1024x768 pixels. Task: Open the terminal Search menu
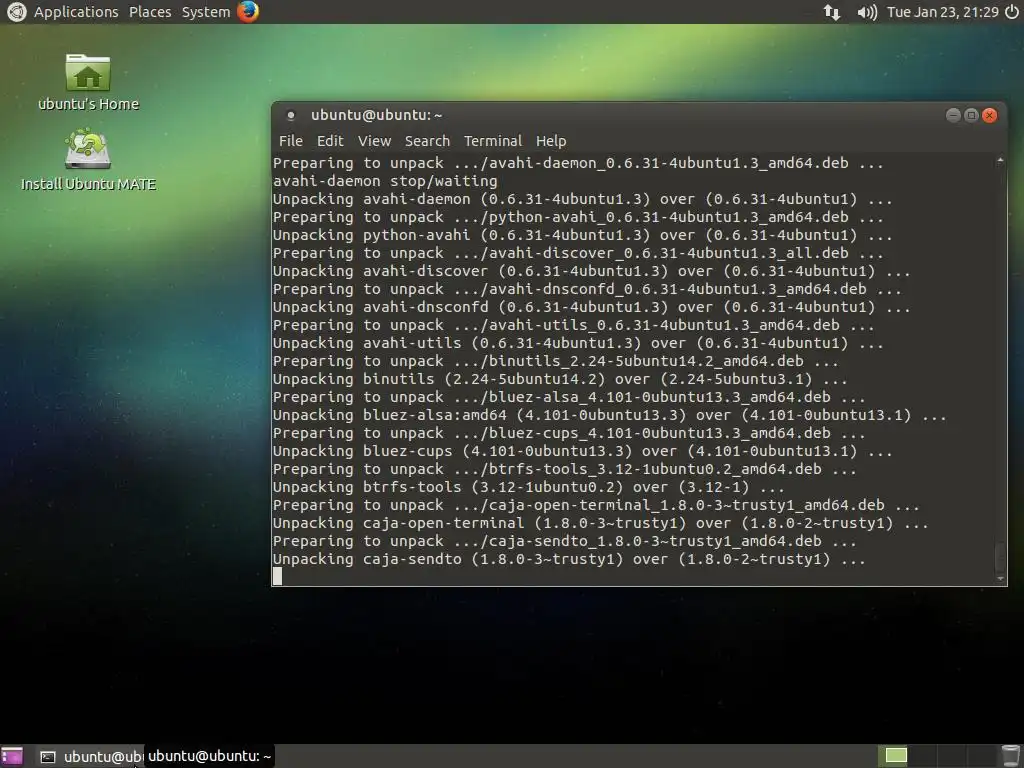click(427, 140)
